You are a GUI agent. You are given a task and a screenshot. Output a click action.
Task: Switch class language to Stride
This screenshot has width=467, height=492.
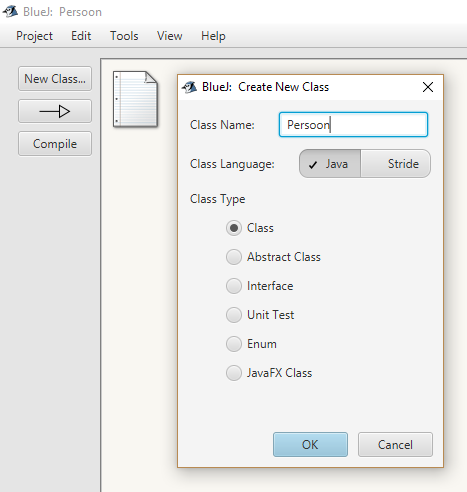[396, 164]
